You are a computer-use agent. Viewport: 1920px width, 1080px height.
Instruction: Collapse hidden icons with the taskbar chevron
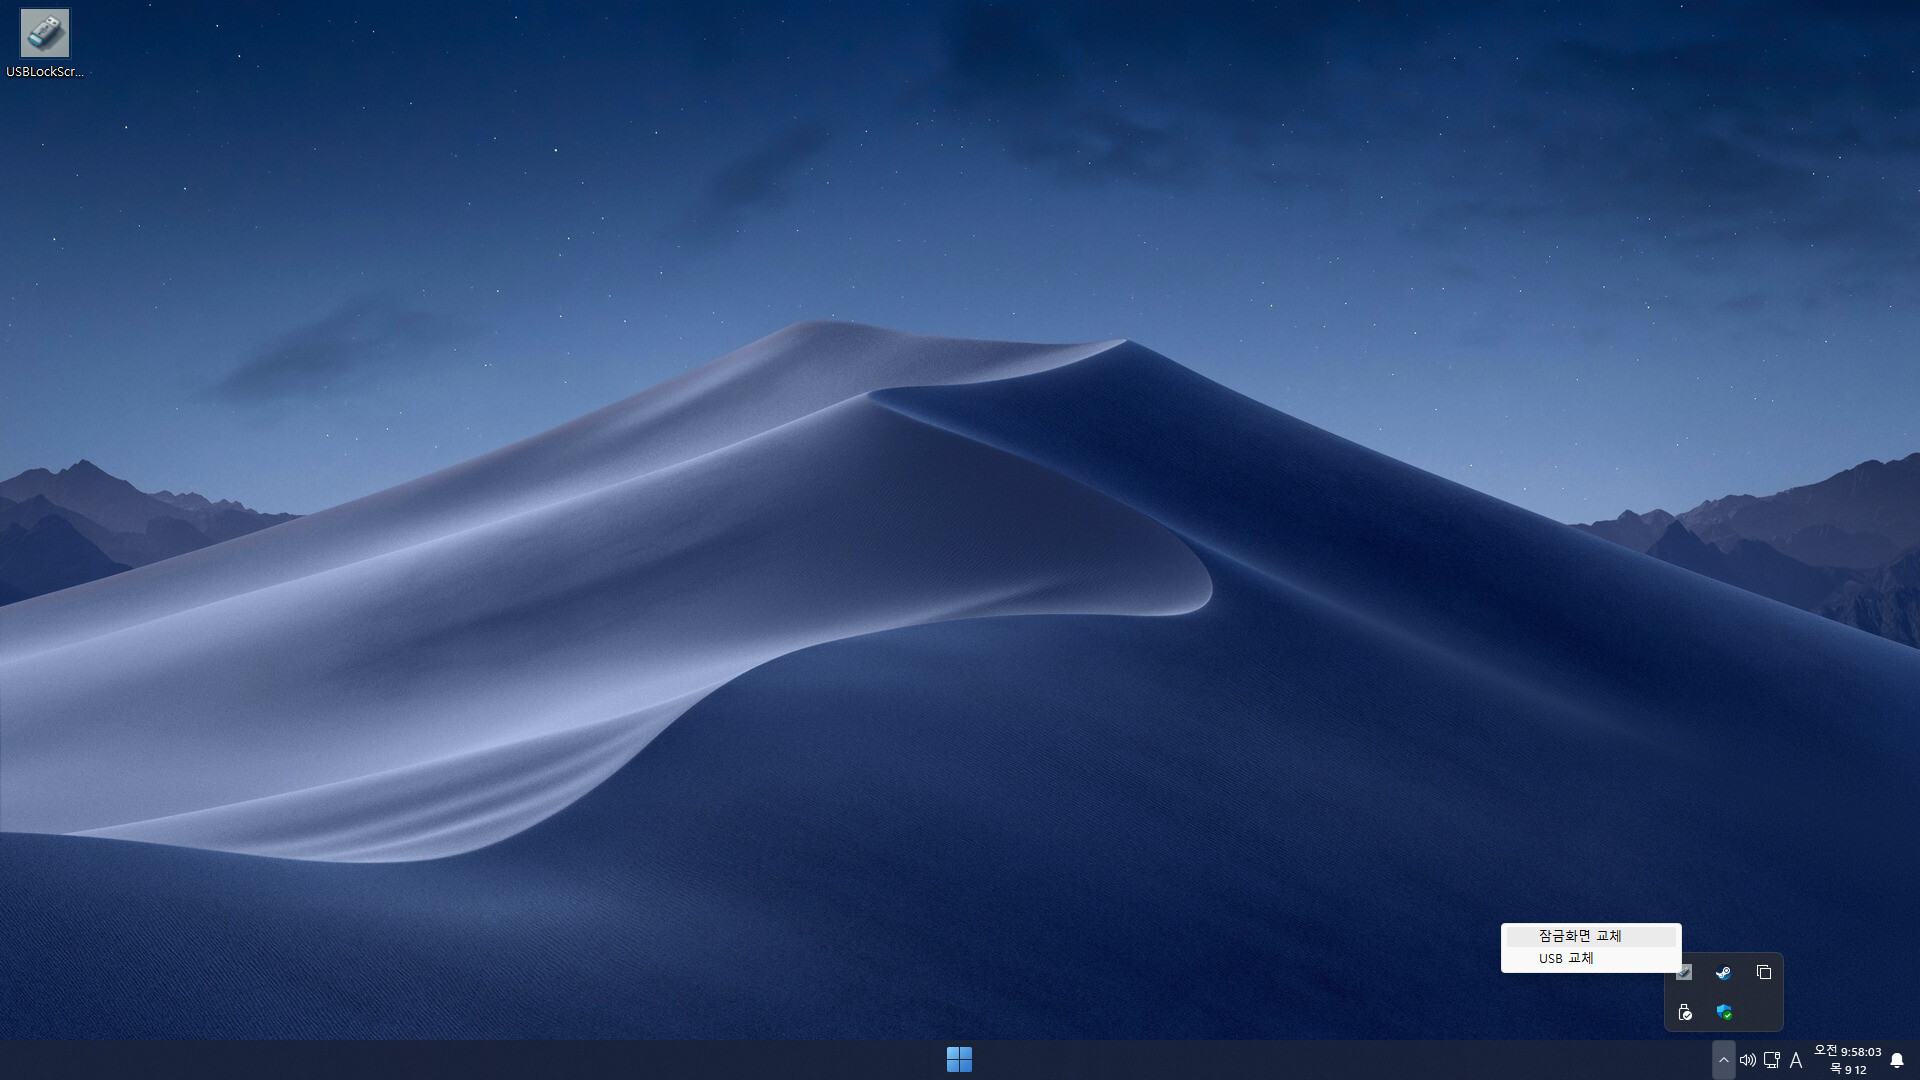[x=1724, y=1059]
